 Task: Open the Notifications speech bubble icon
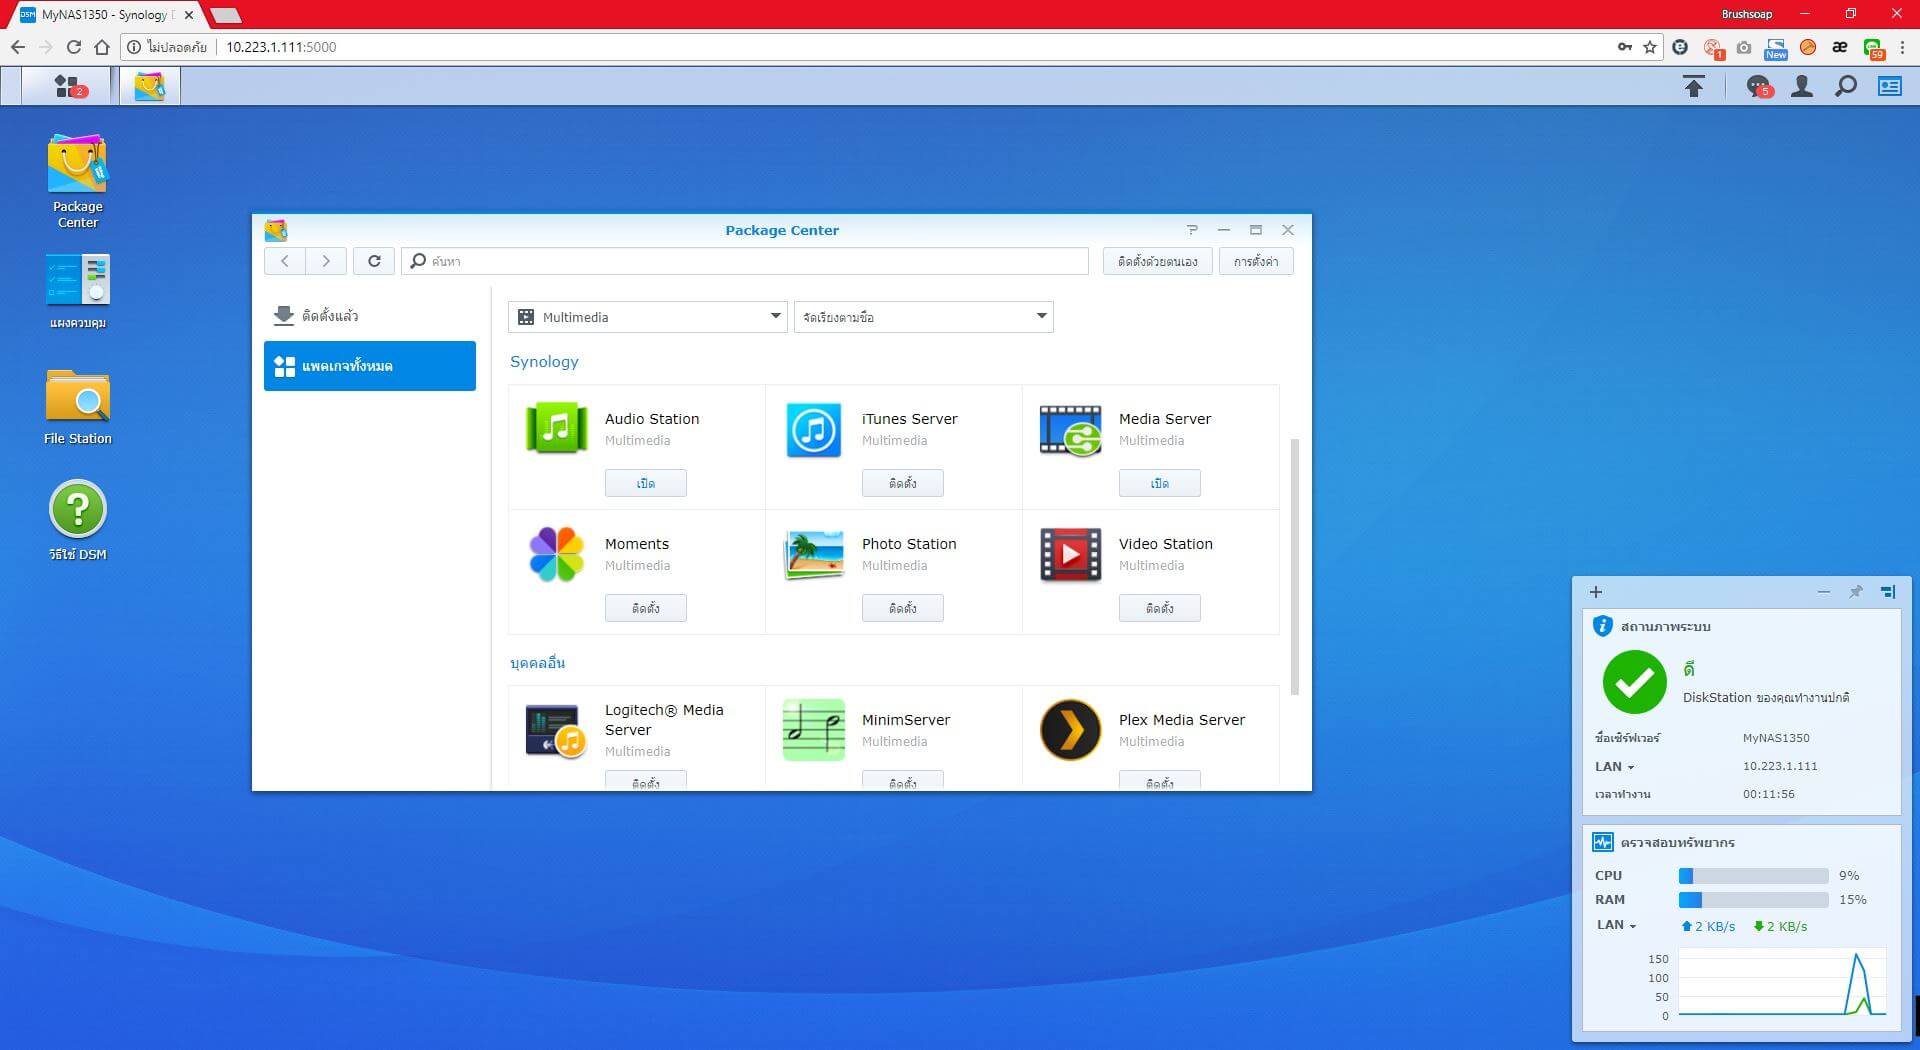pos(1759,87)
